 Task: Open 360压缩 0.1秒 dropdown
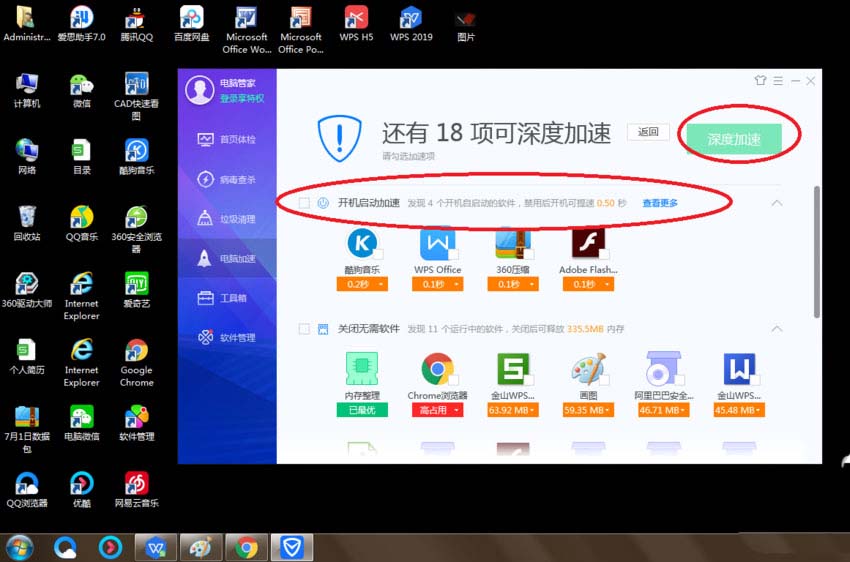(513, 285)
